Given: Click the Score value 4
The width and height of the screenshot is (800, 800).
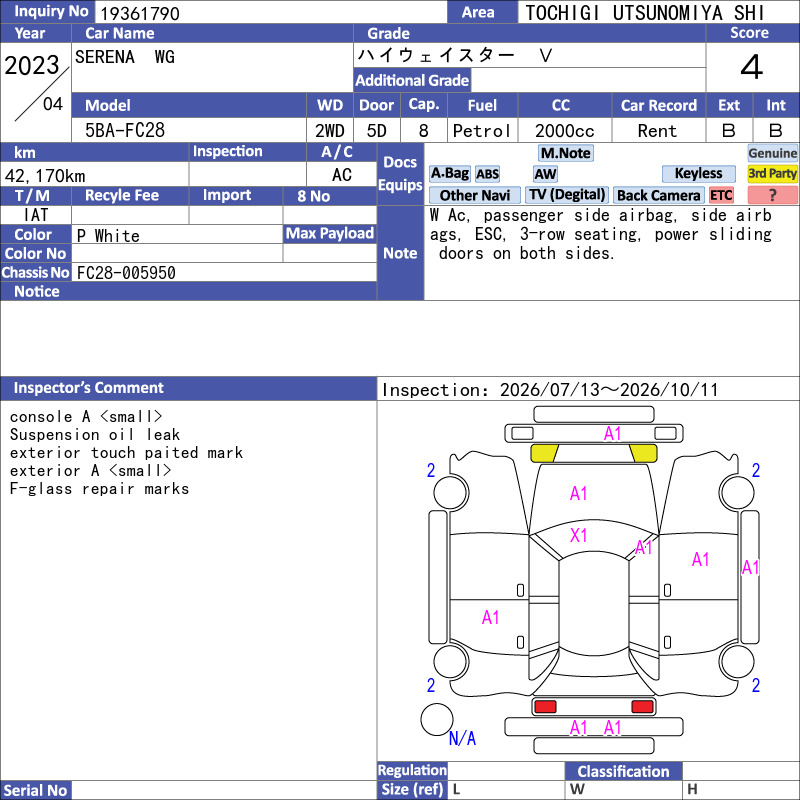Looking at the screenshot, I should click(752, 67).
